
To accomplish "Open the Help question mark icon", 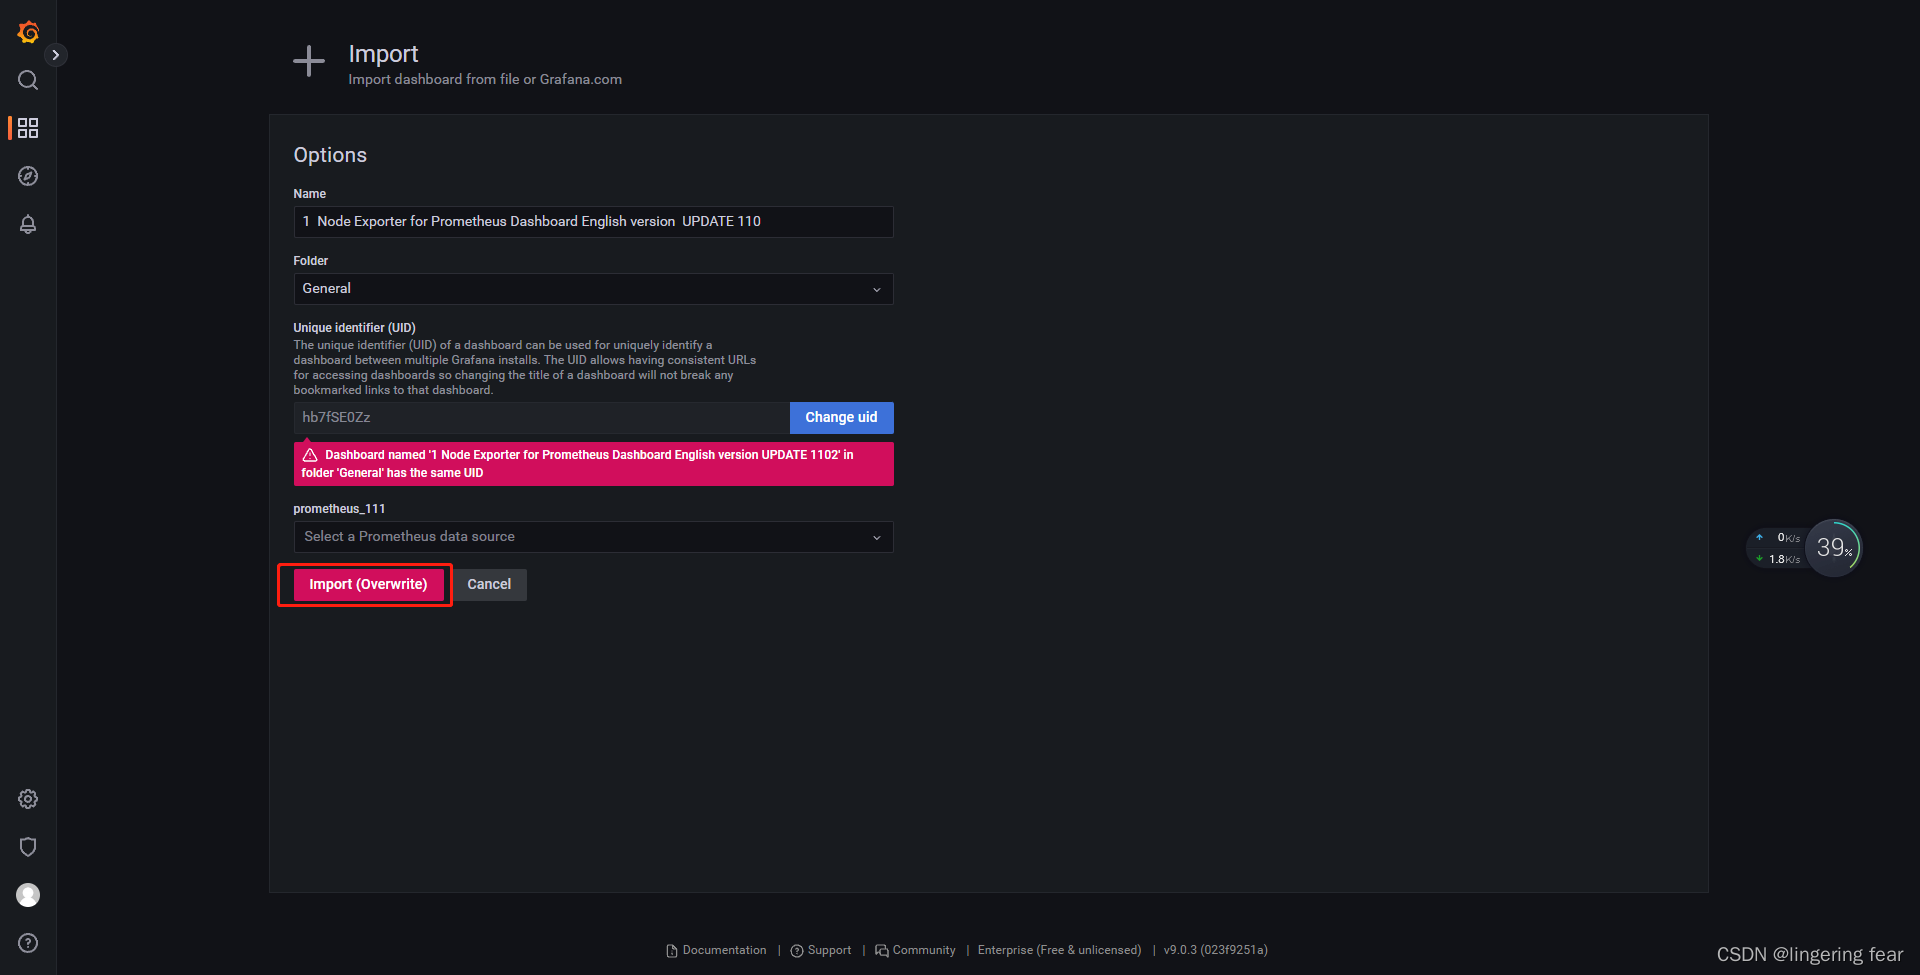I will click(x=27, y=942).
